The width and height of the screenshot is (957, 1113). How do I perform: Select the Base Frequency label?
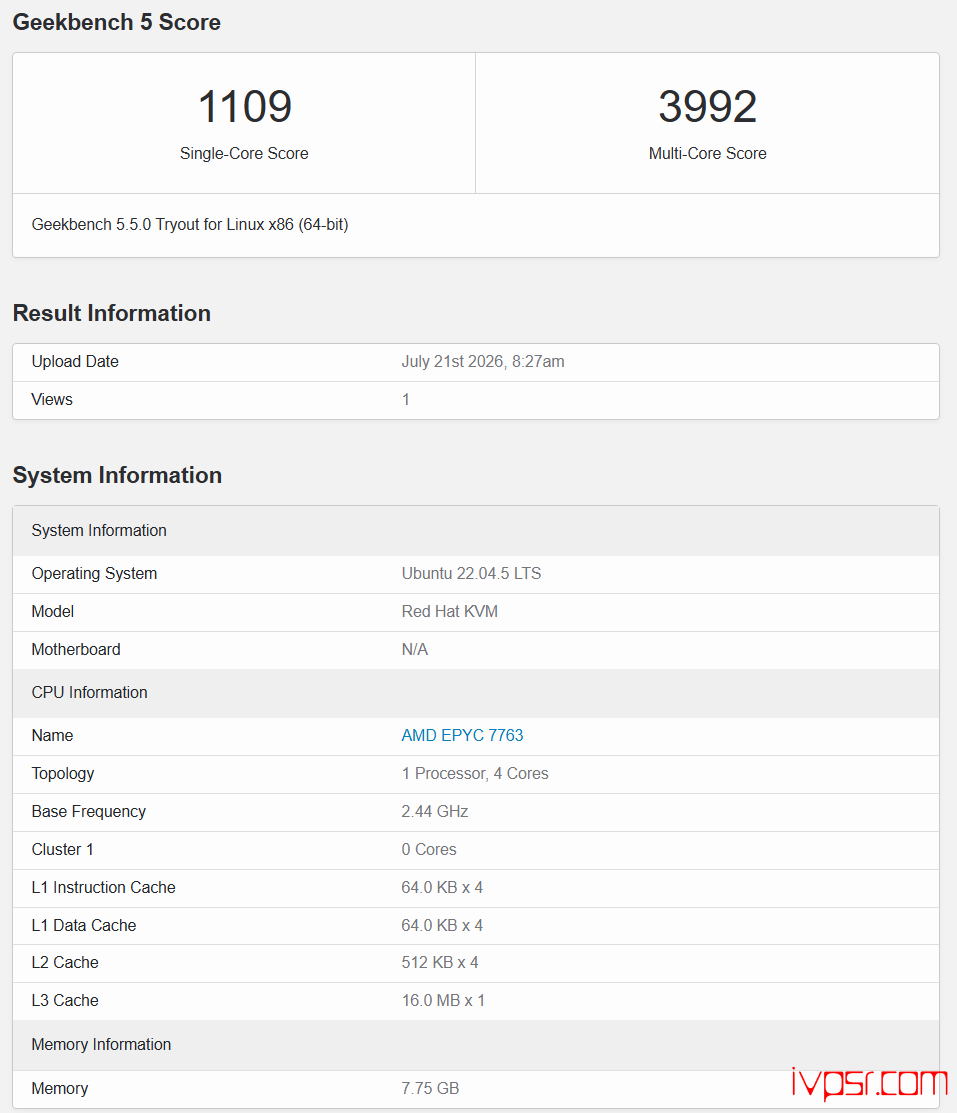(89, 811)
